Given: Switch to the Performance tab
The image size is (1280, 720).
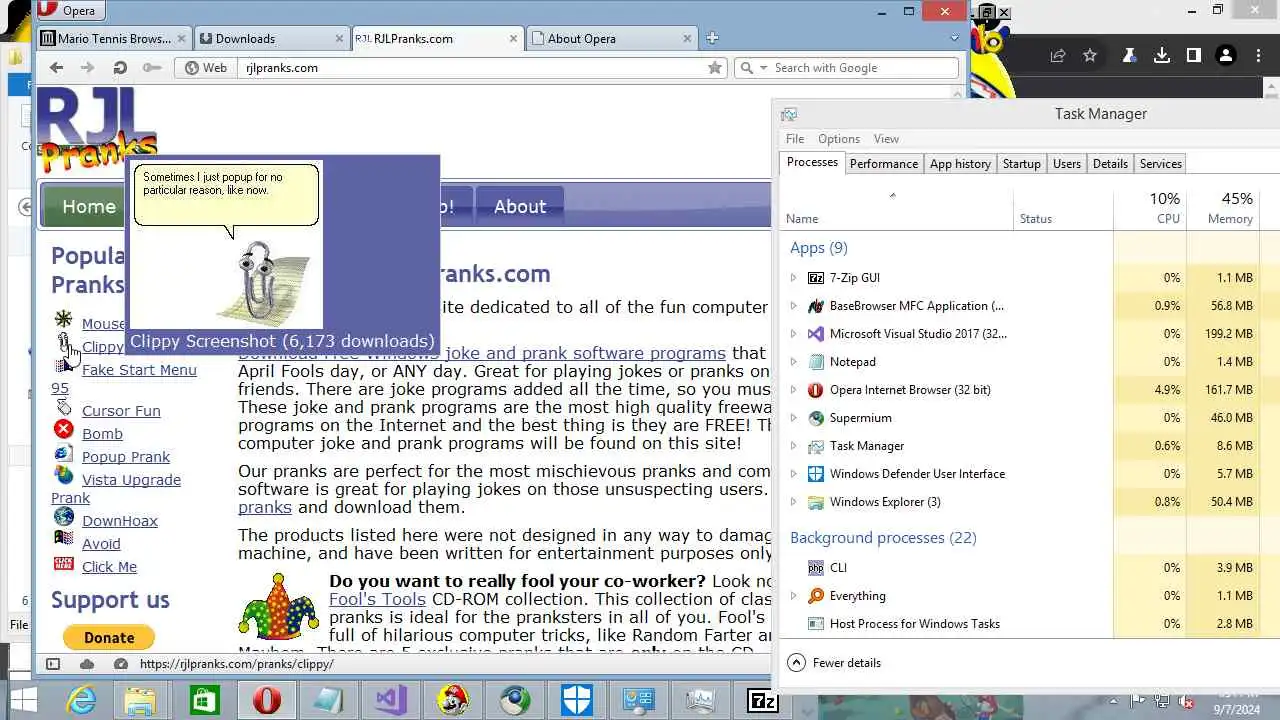Looking at the screenshot, I should (884, 164).
